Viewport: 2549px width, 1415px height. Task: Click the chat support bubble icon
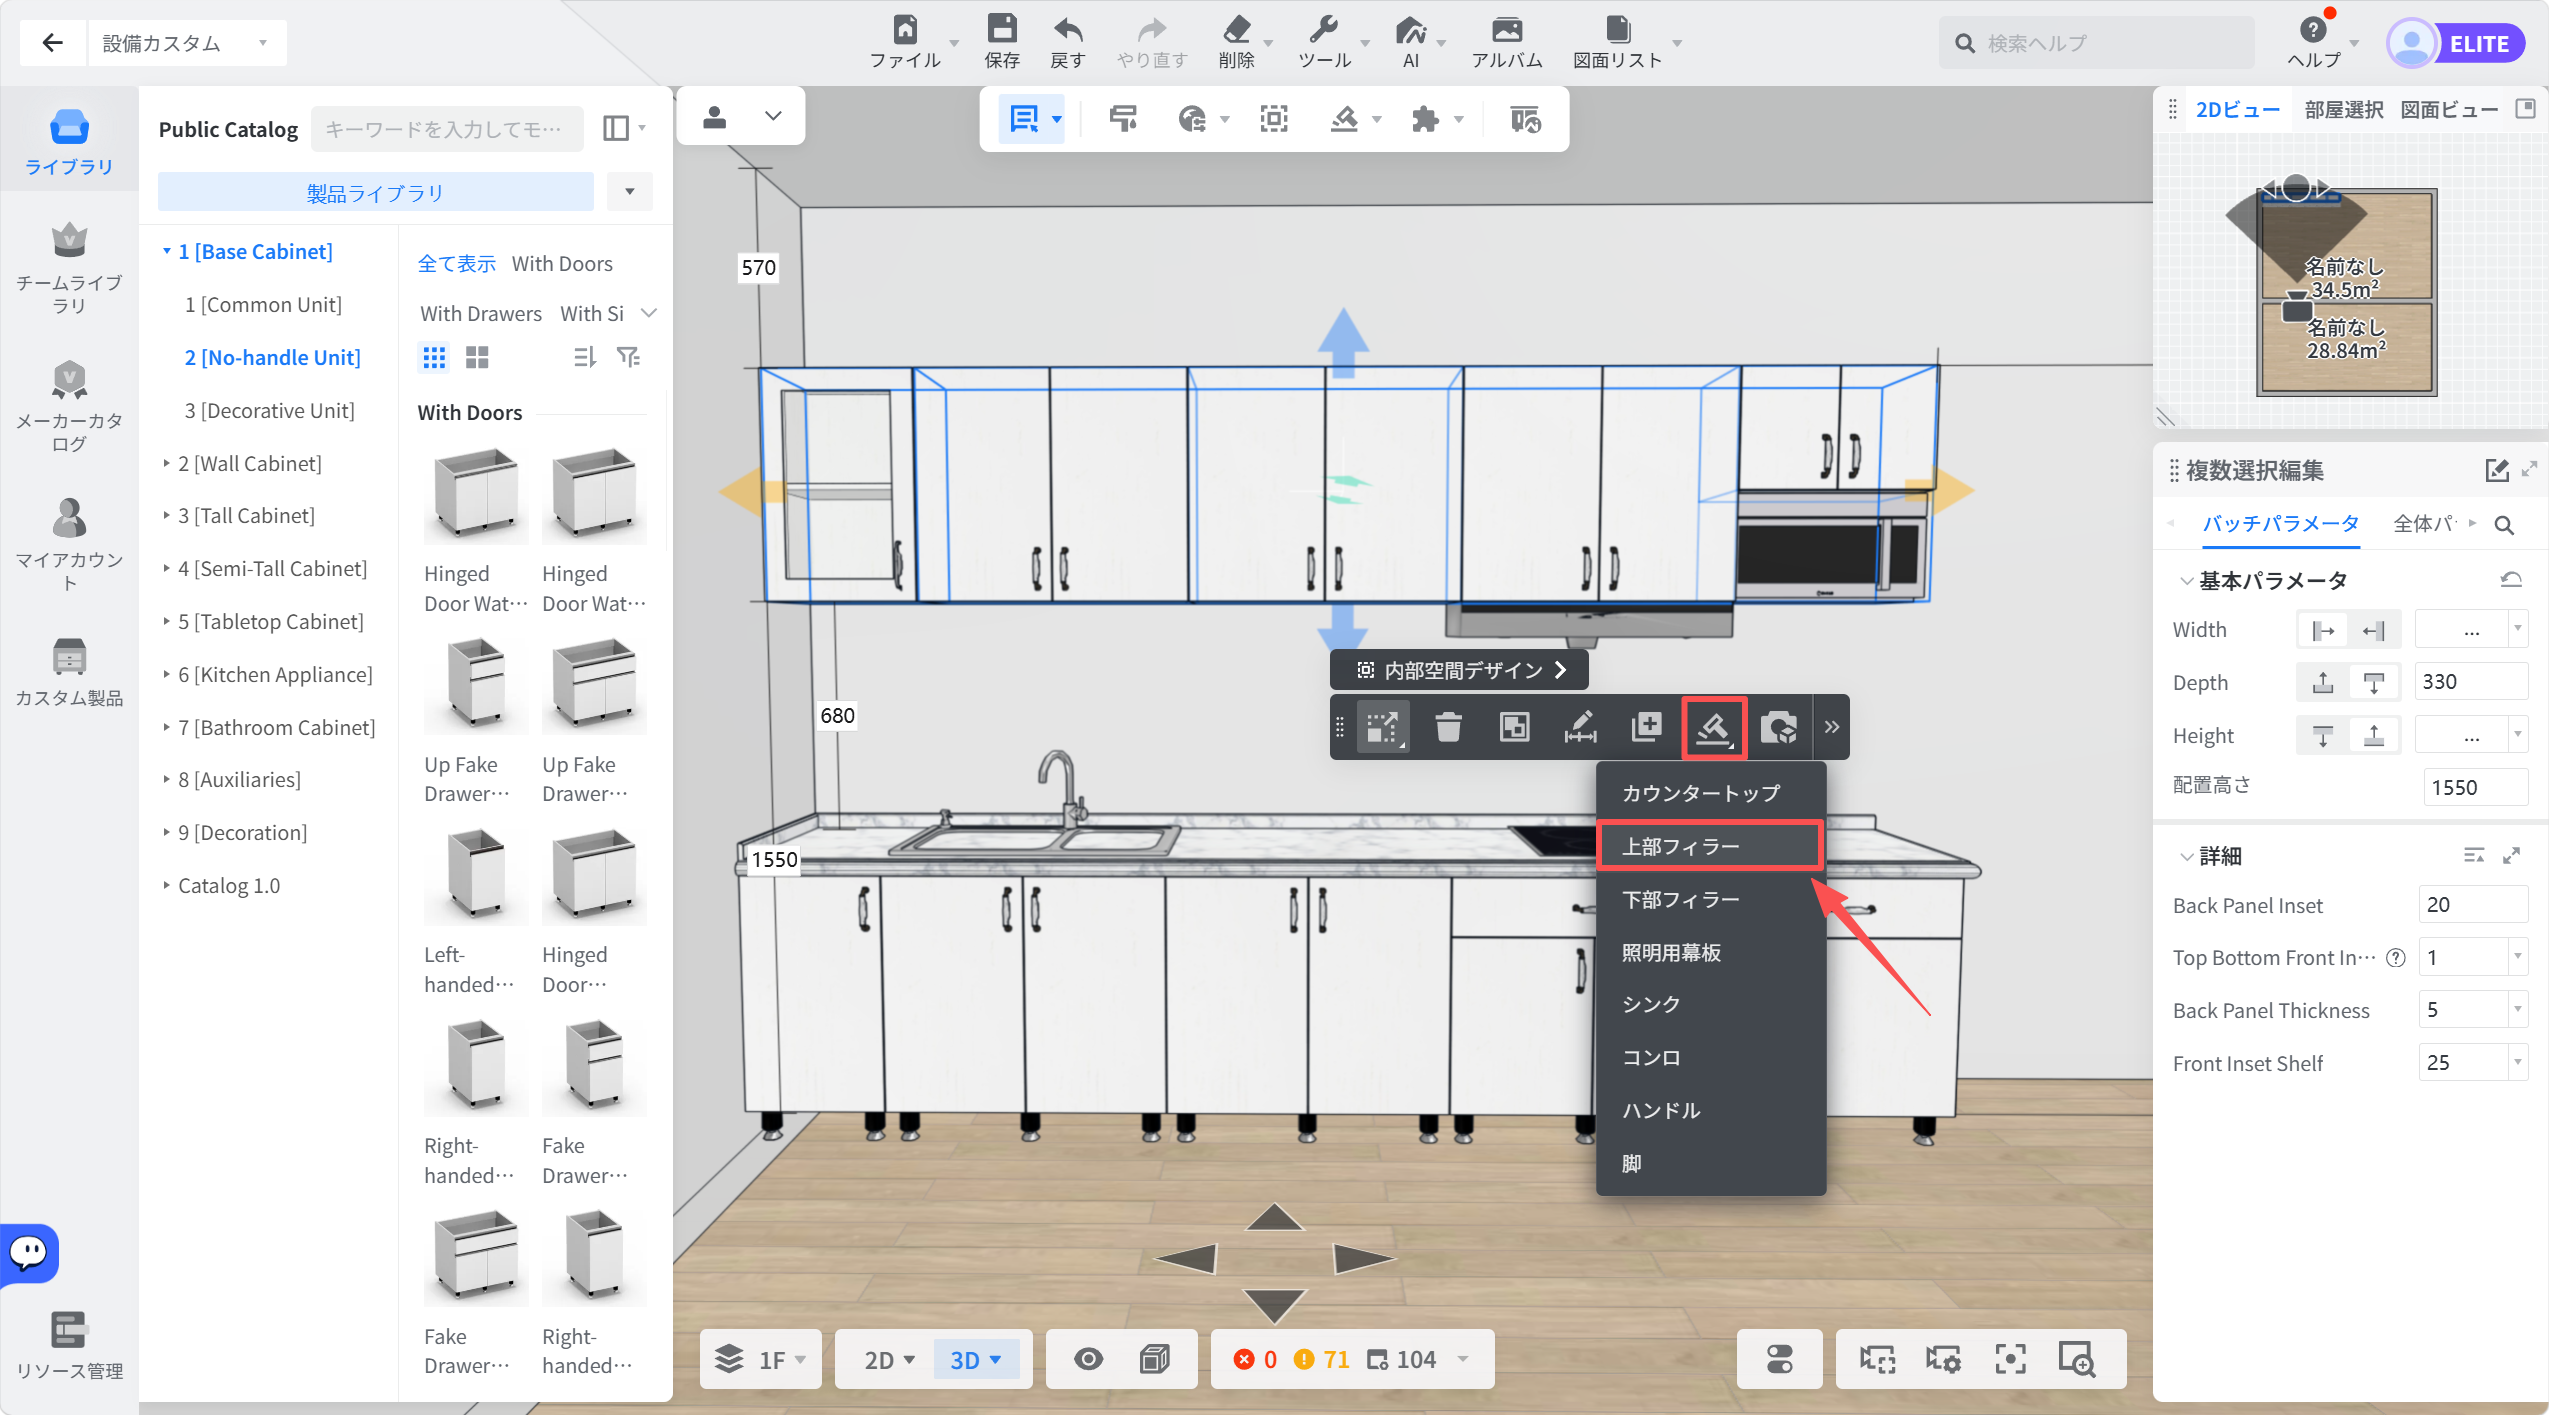(x=29, y=1252)
